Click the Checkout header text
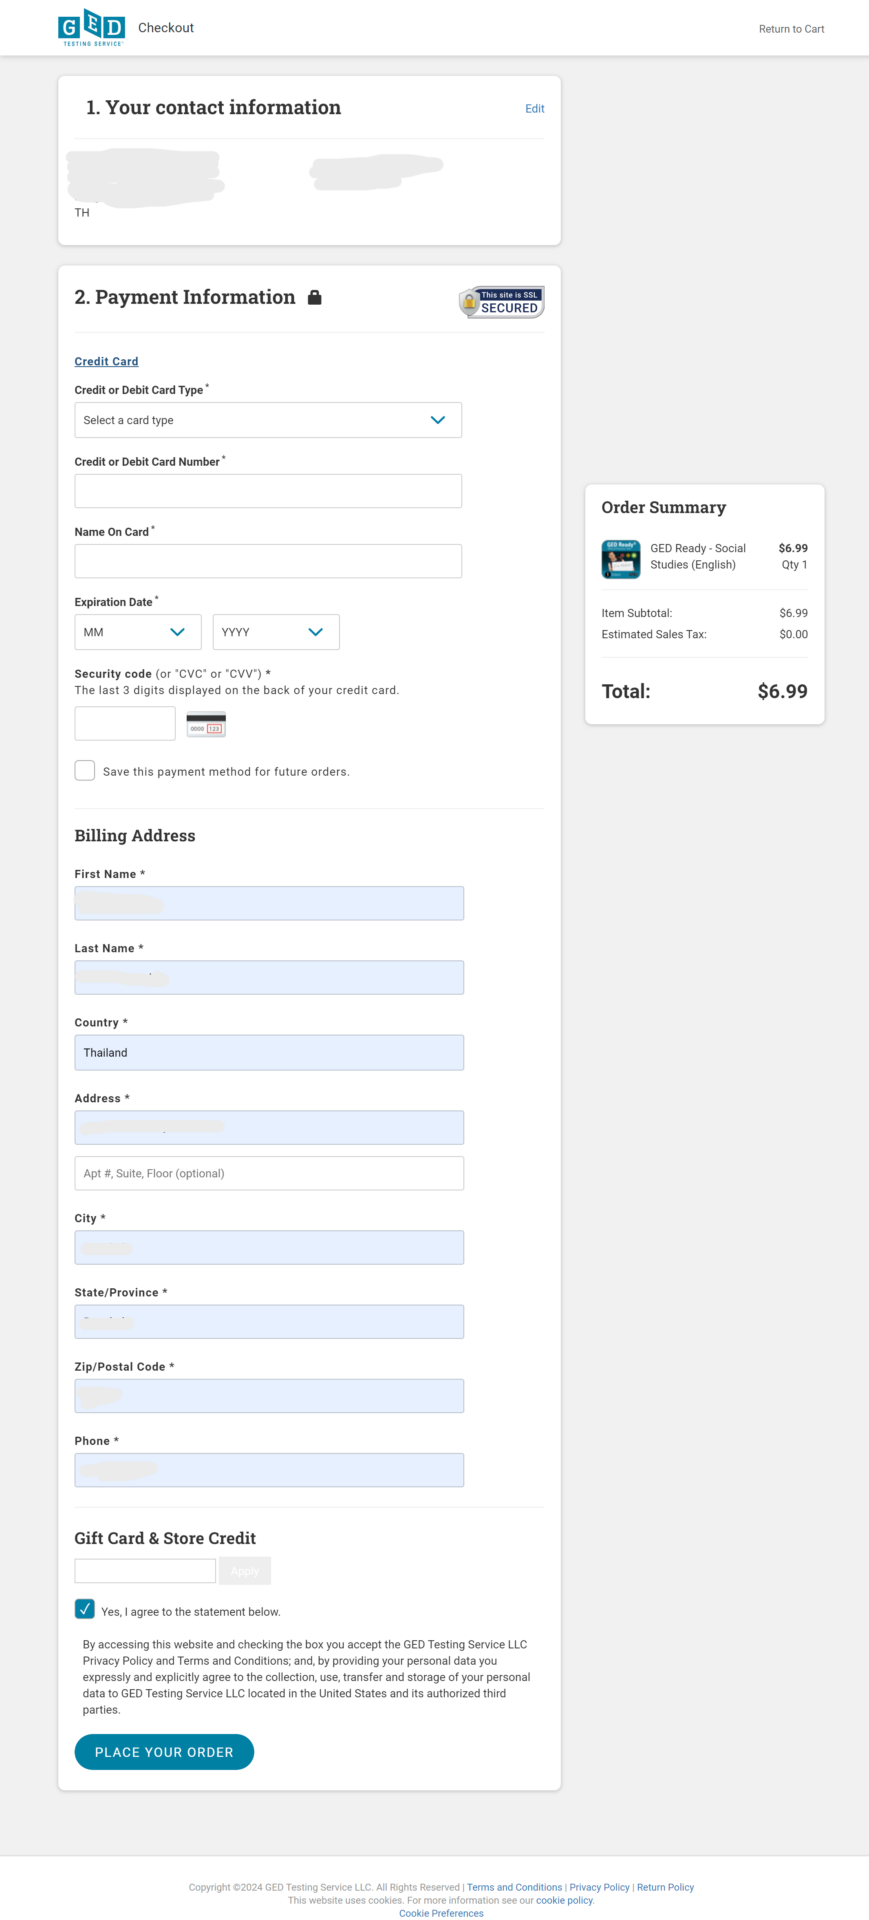869x1920 pixels. (166, 28)
